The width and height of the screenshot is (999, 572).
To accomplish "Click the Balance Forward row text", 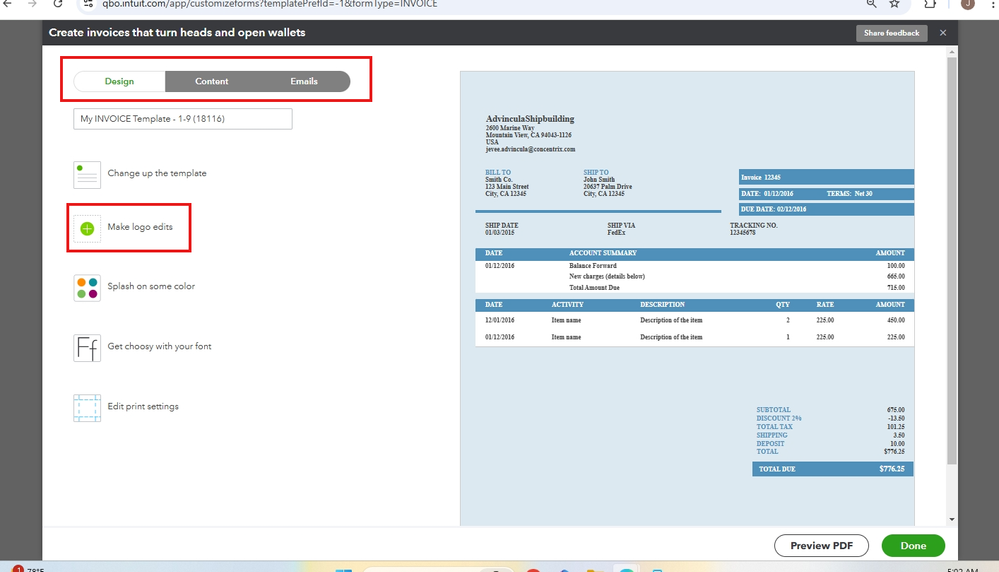I will tap(593, 266).
